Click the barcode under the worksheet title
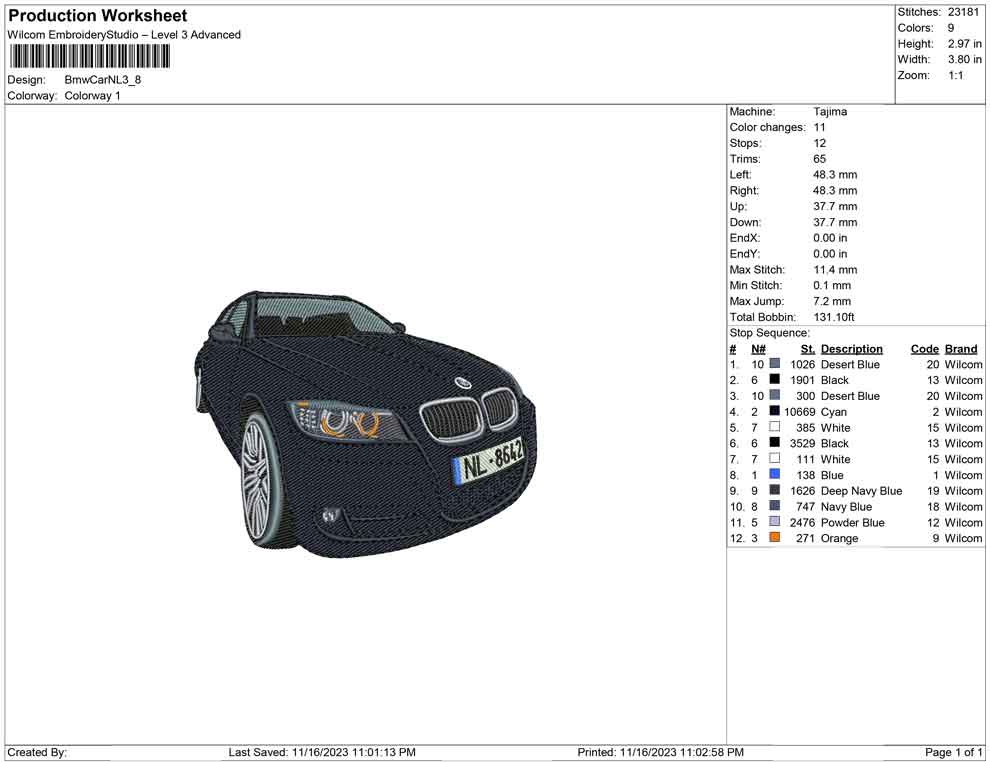The height and width of the screenshot is (762, 990). 89,57
